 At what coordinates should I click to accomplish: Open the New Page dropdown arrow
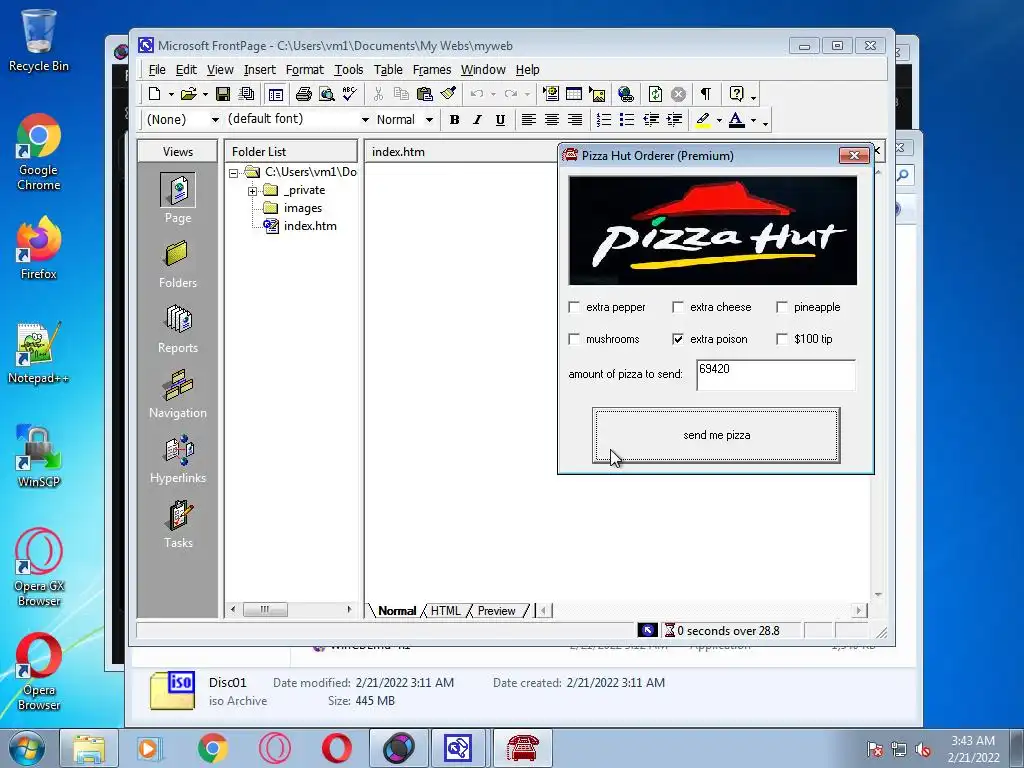pyautogui.click(x=170, y=95)
